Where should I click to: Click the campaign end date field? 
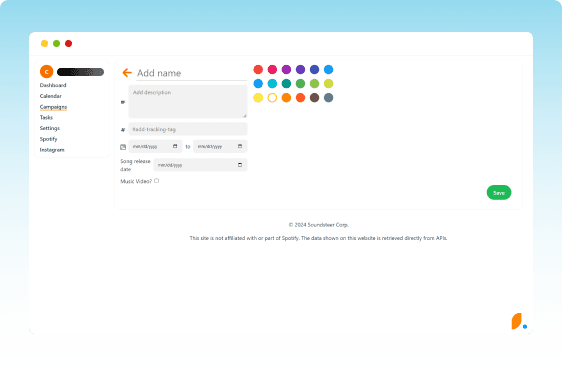pyautogui.click(x=220, y=146)
